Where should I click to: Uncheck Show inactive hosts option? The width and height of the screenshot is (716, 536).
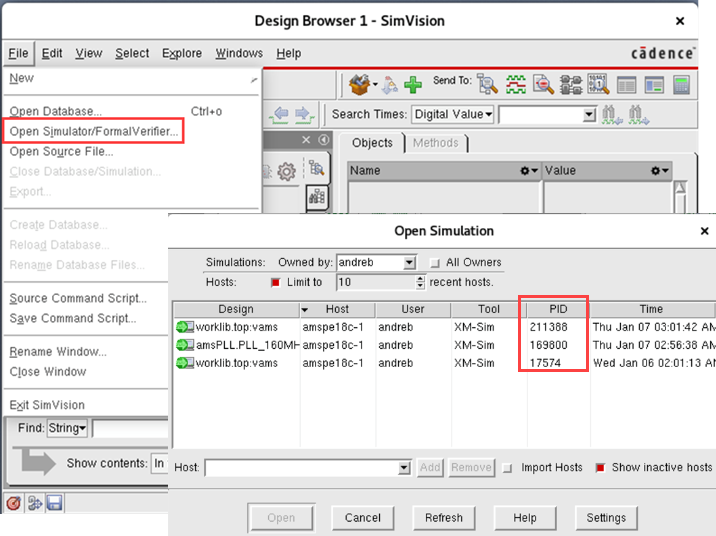[601, 467]
